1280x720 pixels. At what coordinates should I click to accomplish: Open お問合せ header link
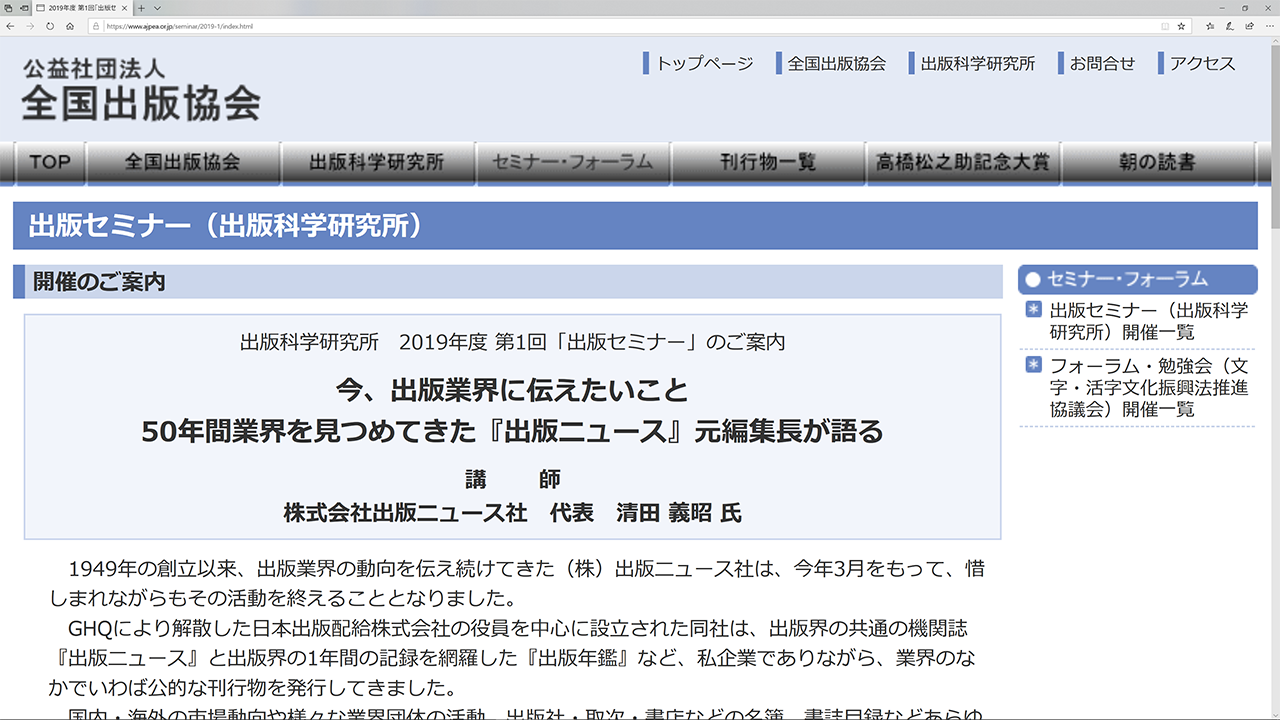(1102, 63)
